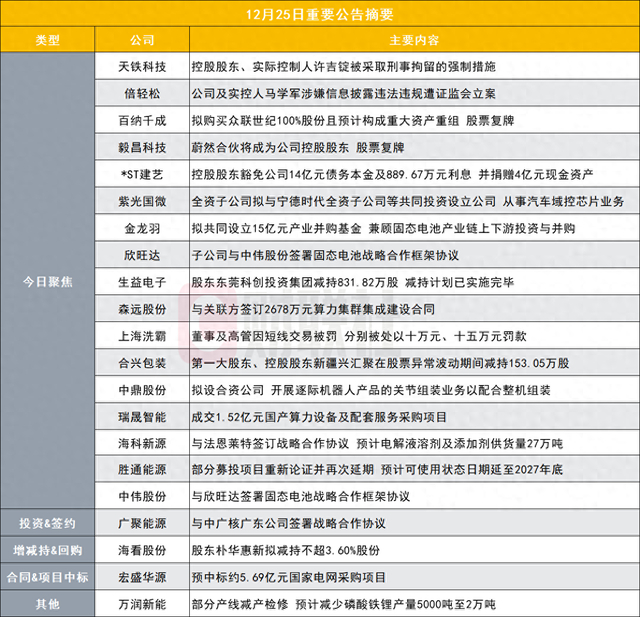This screenshot has height=617, width=640.
Task: Click the 预中标约5.69亿元国家电网 text
Action: (x=289, y=577)
